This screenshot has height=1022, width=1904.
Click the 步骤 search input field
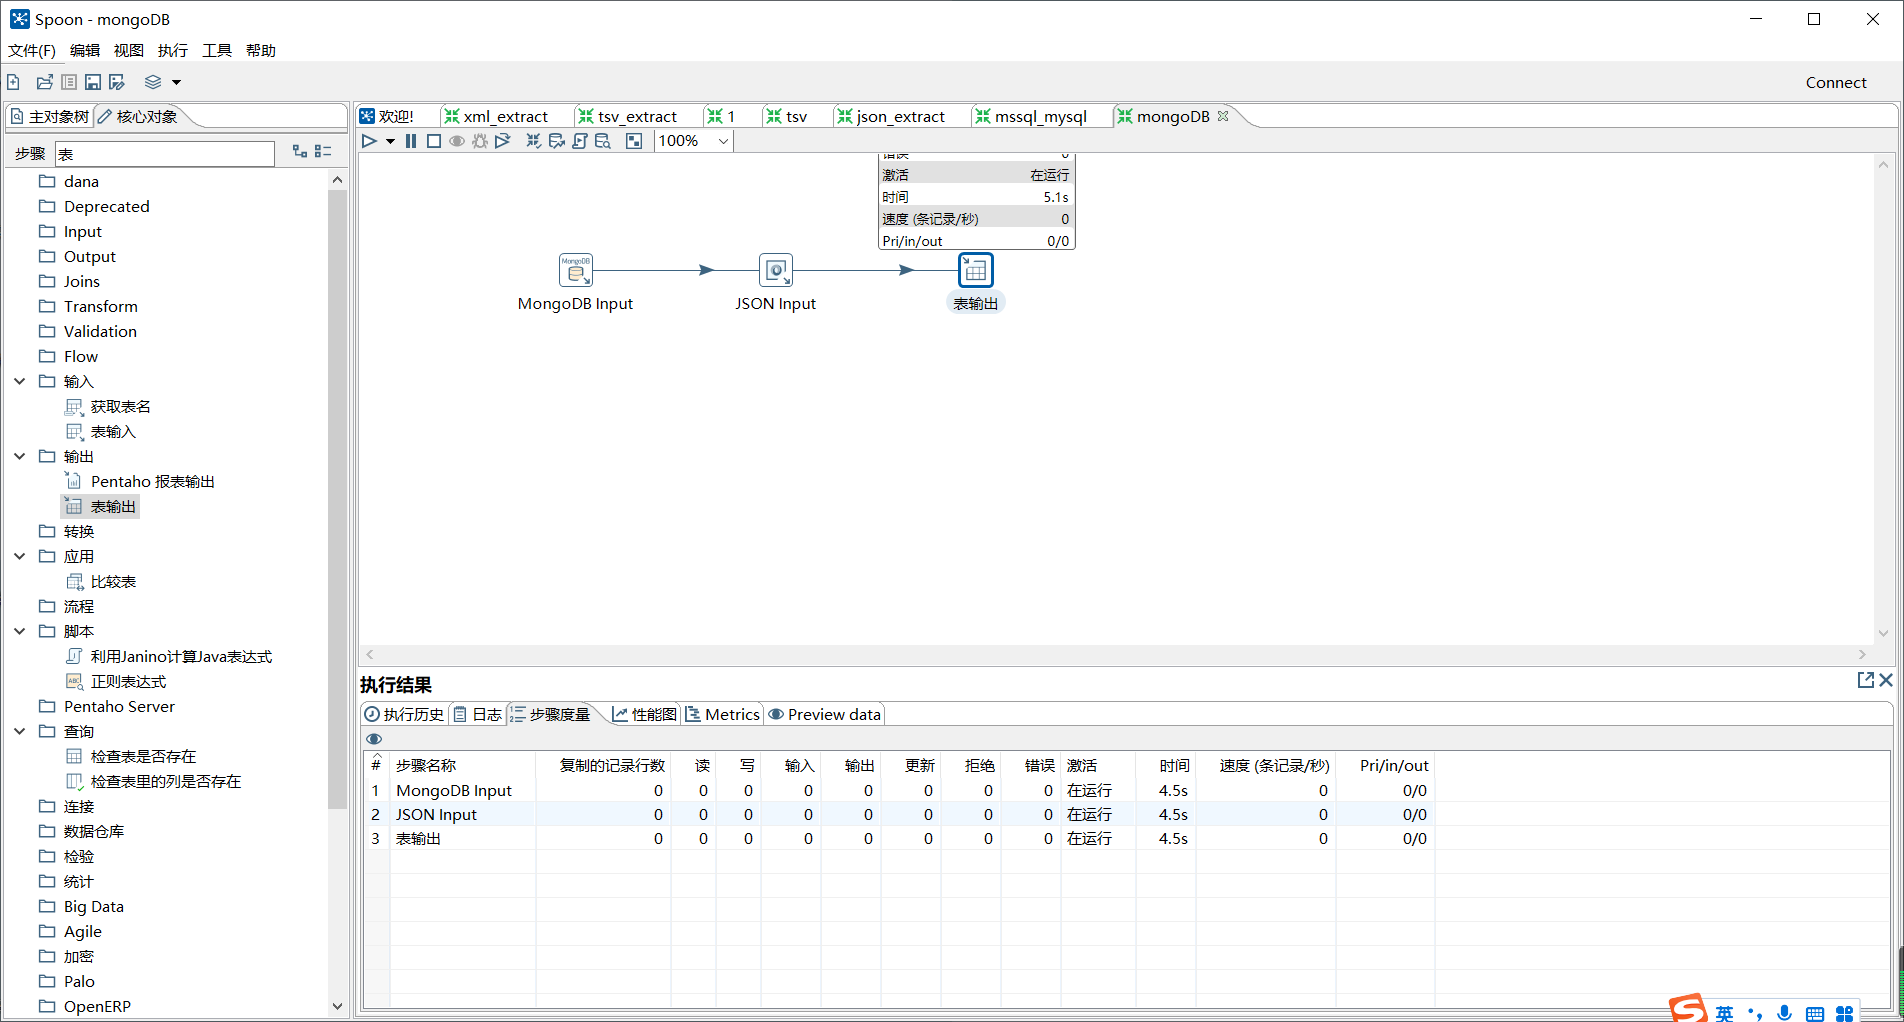pyautogui.click(x=164, y=153)
